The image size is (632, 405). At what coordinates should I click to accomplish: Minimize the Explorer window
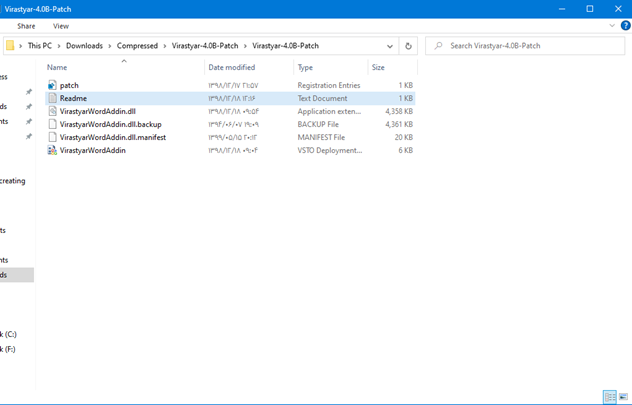click(x=561, y=9)
